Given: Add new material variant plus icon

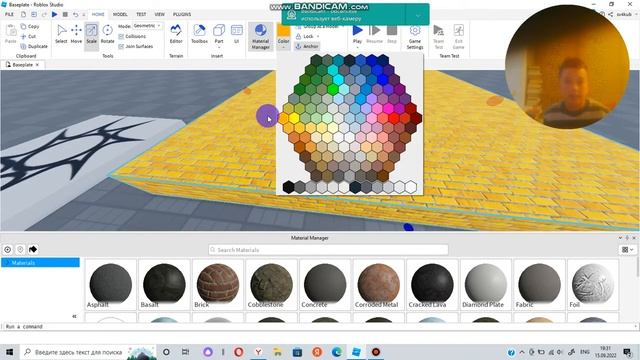Looking at the screenshot, I should 7,249.
